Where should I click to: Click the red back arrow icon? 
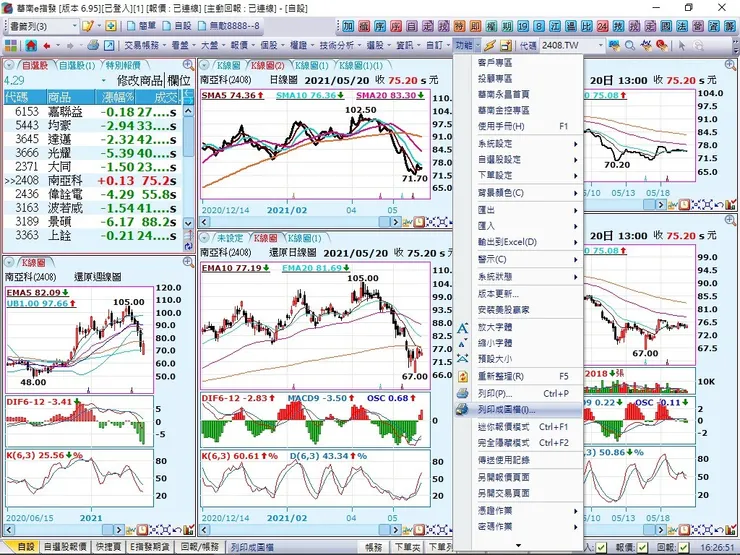coord(47,46)
